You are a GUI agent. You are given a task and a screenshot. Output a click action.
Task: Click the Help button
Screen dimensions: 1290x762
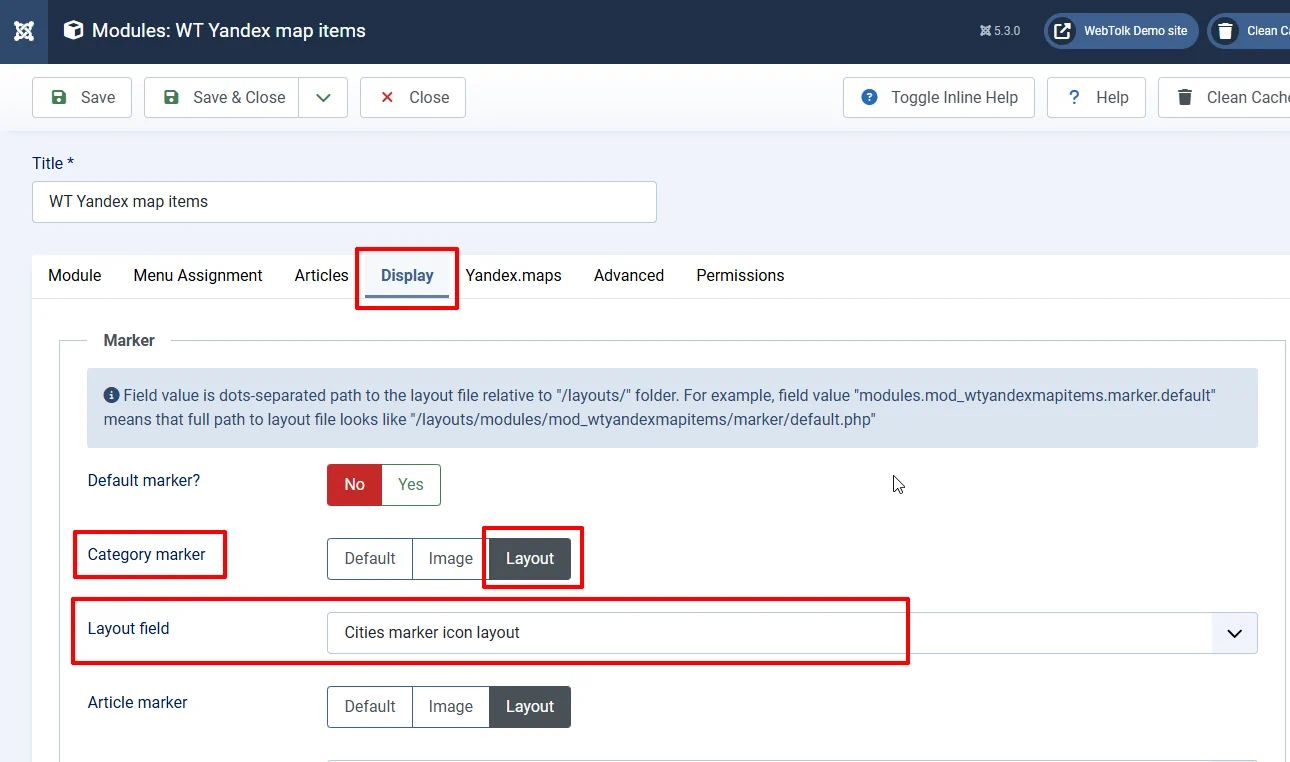(x=1096, y=97)
